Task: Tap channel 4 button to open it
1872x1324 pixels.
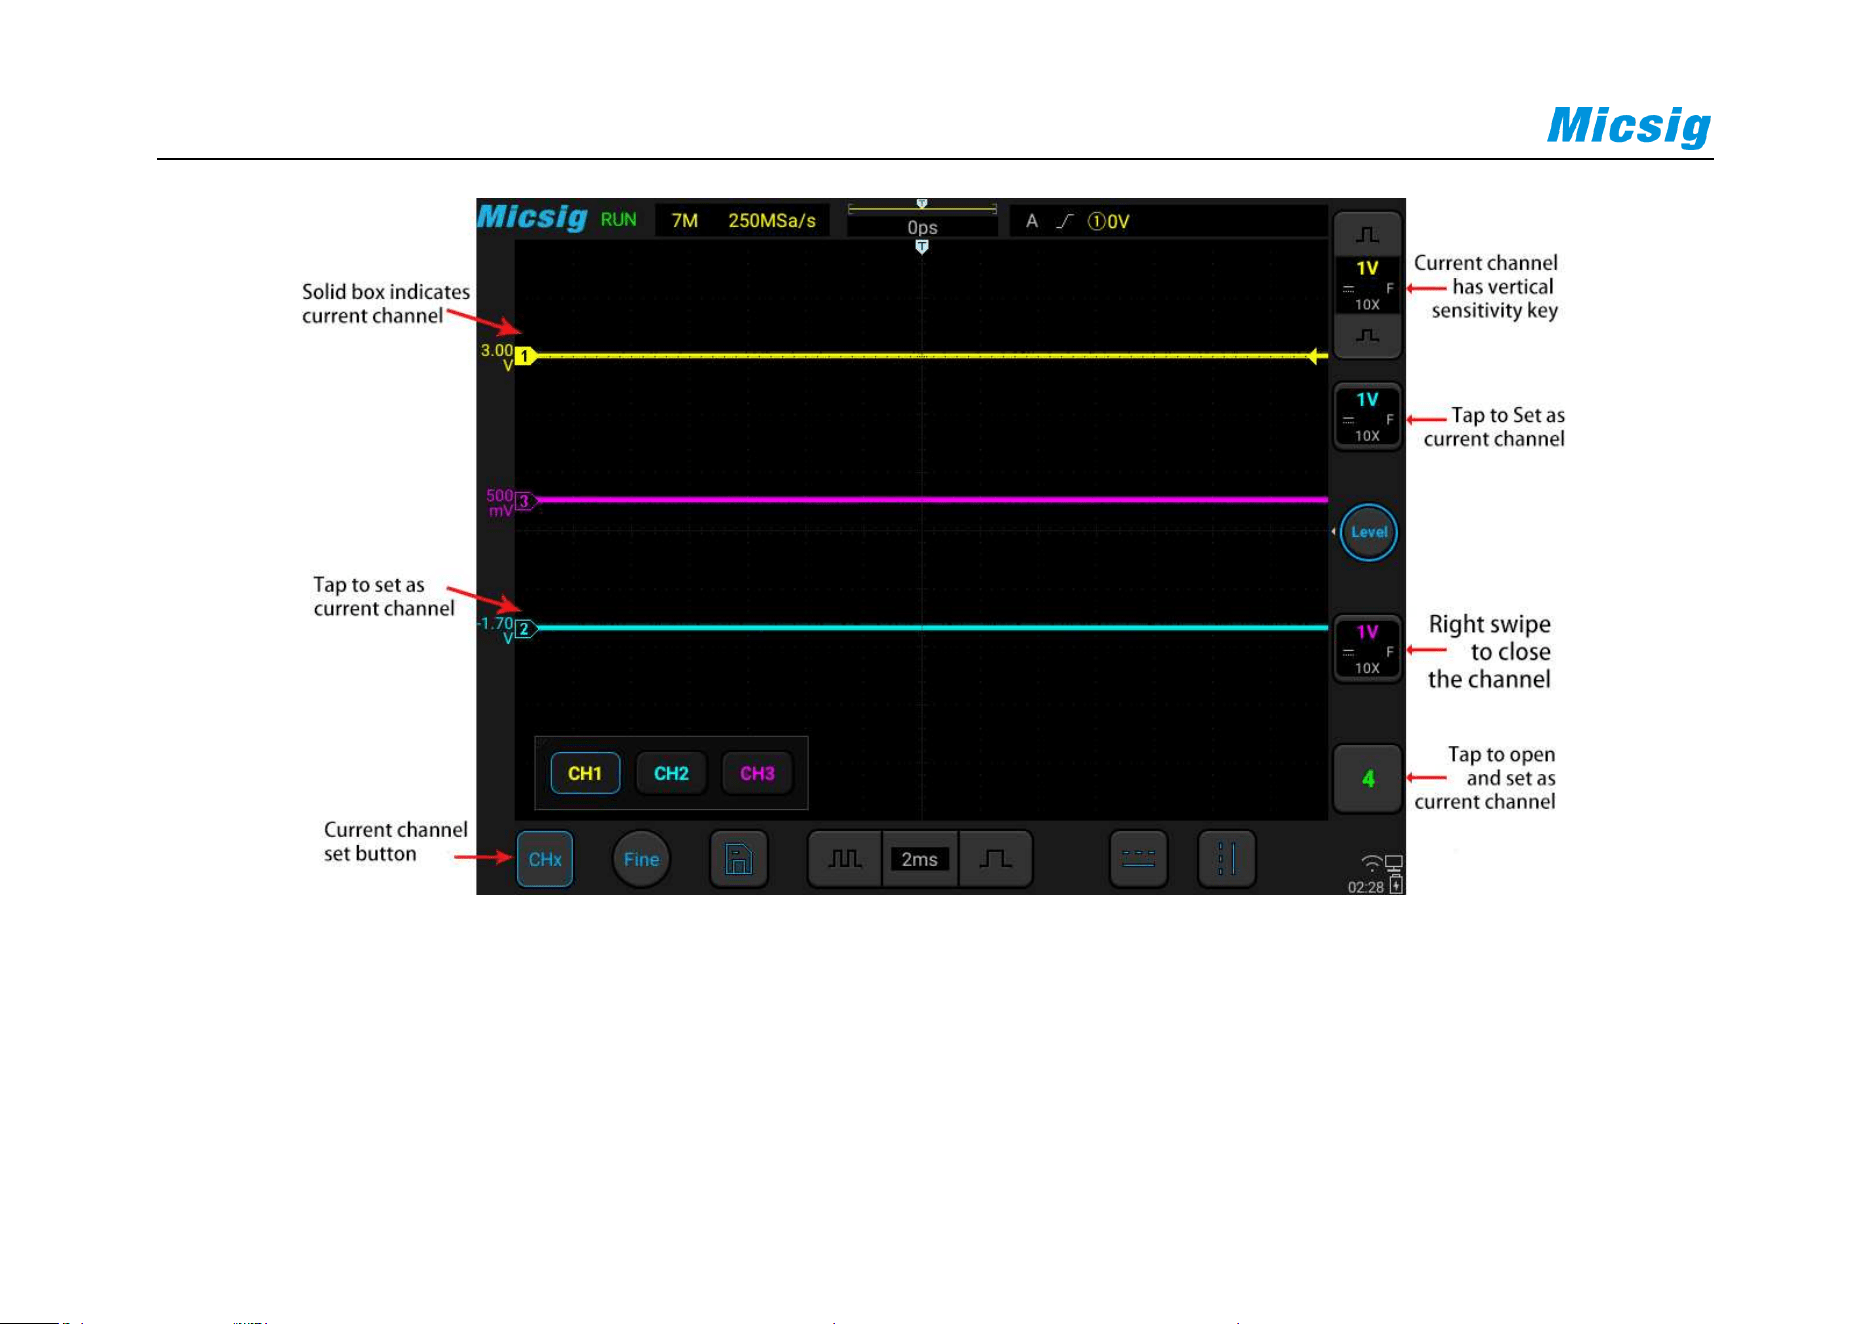Action: (1367, 779)
